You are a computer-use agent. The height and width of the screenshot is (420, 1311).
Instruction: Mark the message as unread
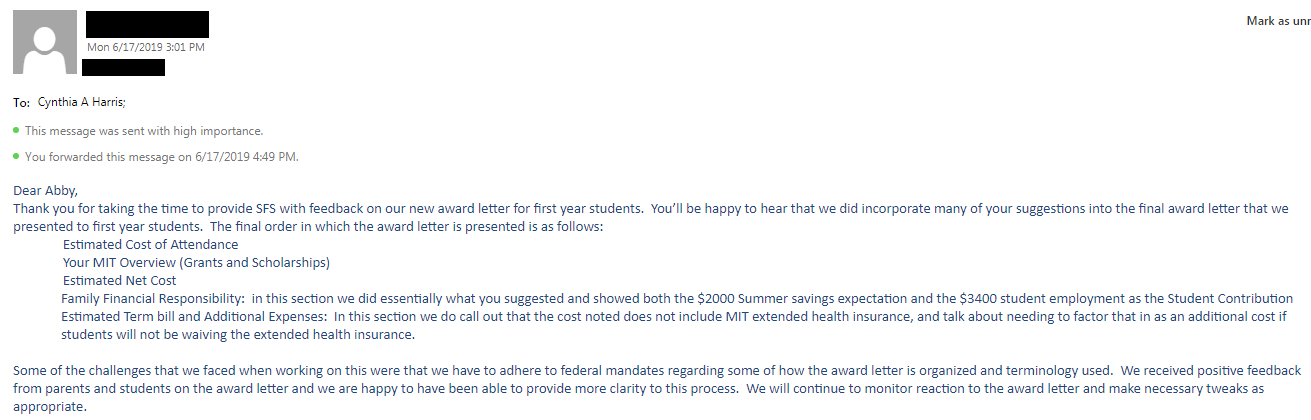click(x=1278, y=21)
